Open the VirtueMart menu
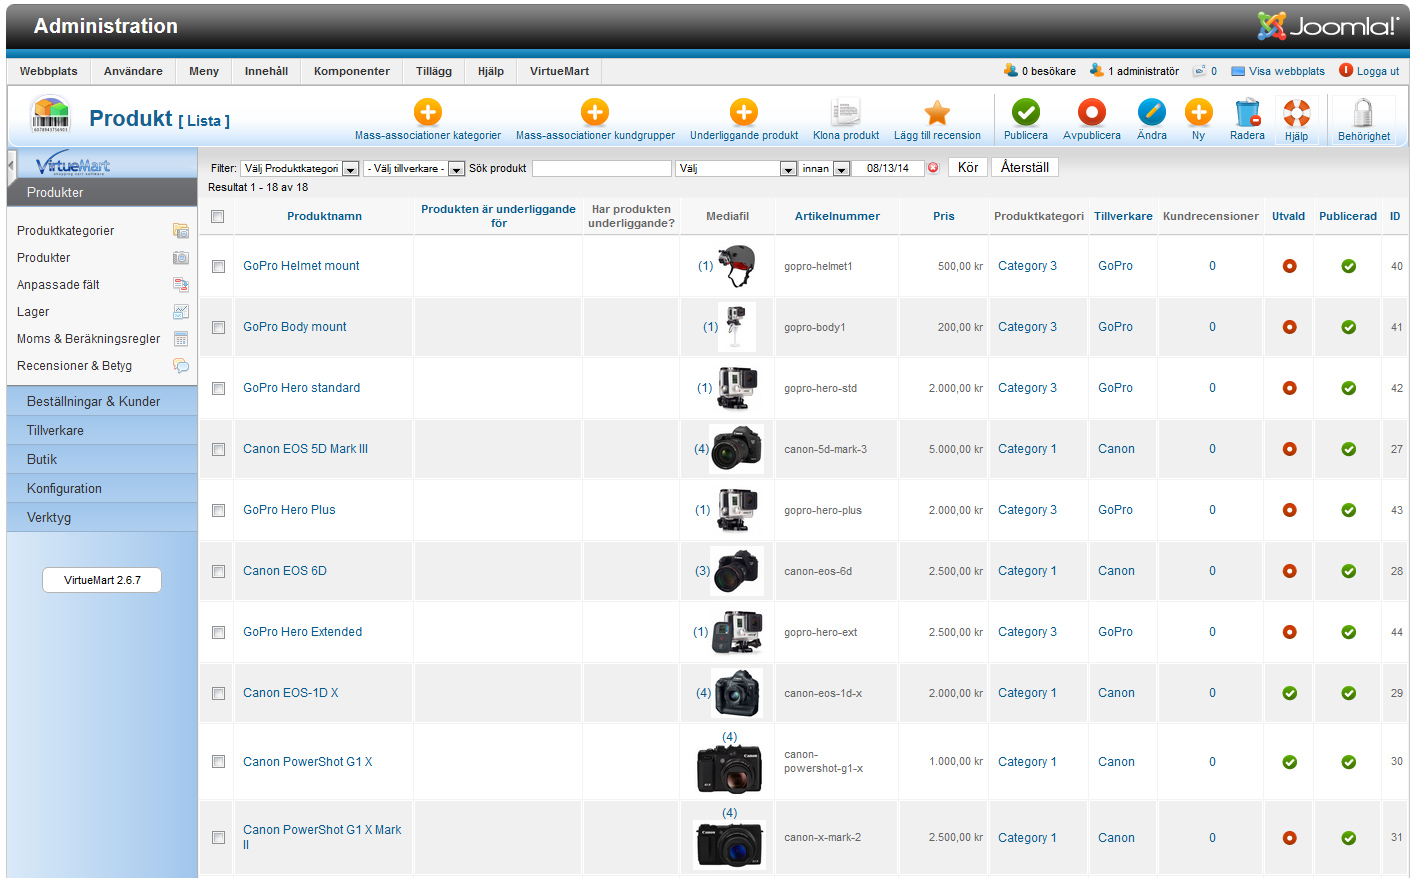 pyautogui.click(x=559, y=71)
